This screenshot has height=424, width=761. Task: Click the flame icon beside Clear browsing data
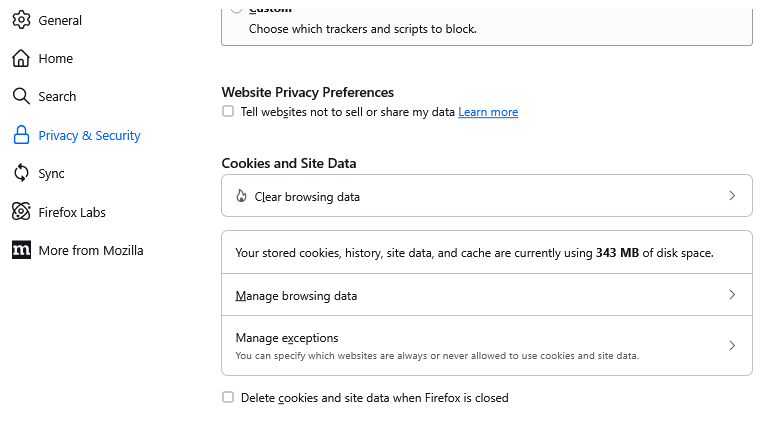[241, 196]
